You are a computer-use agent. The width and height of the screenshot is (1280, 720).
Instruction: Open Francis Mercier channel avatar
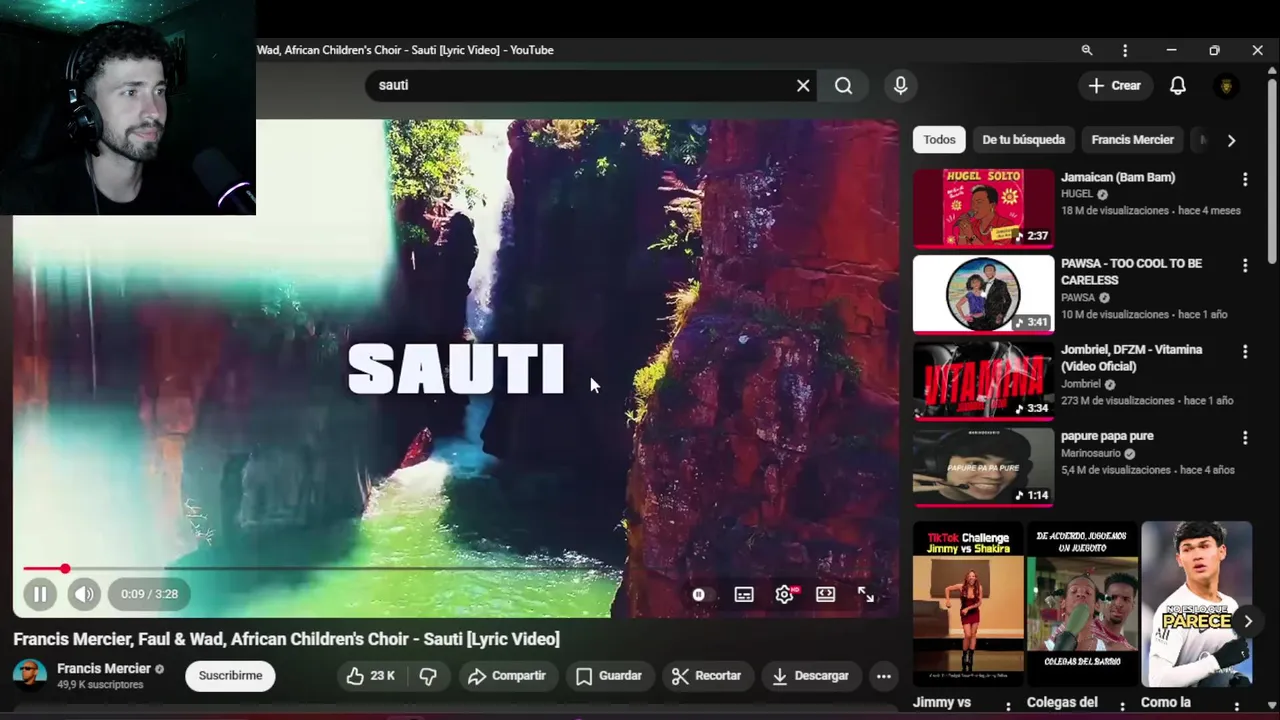click(29, 675)
